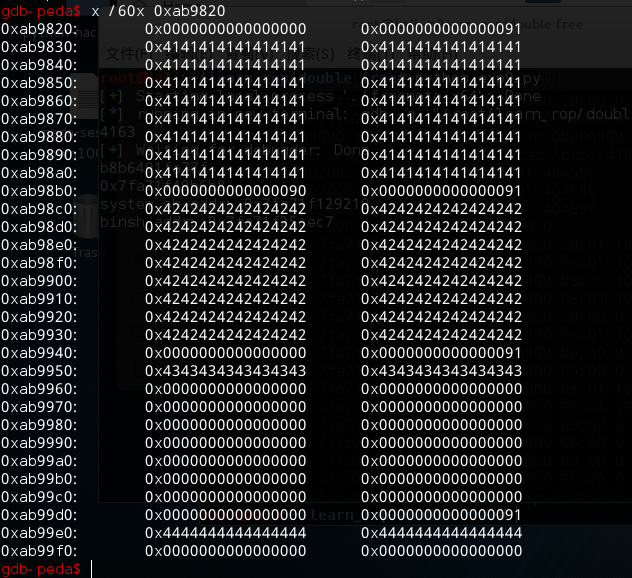Select address label 0xab99e0:

point(39,533)
